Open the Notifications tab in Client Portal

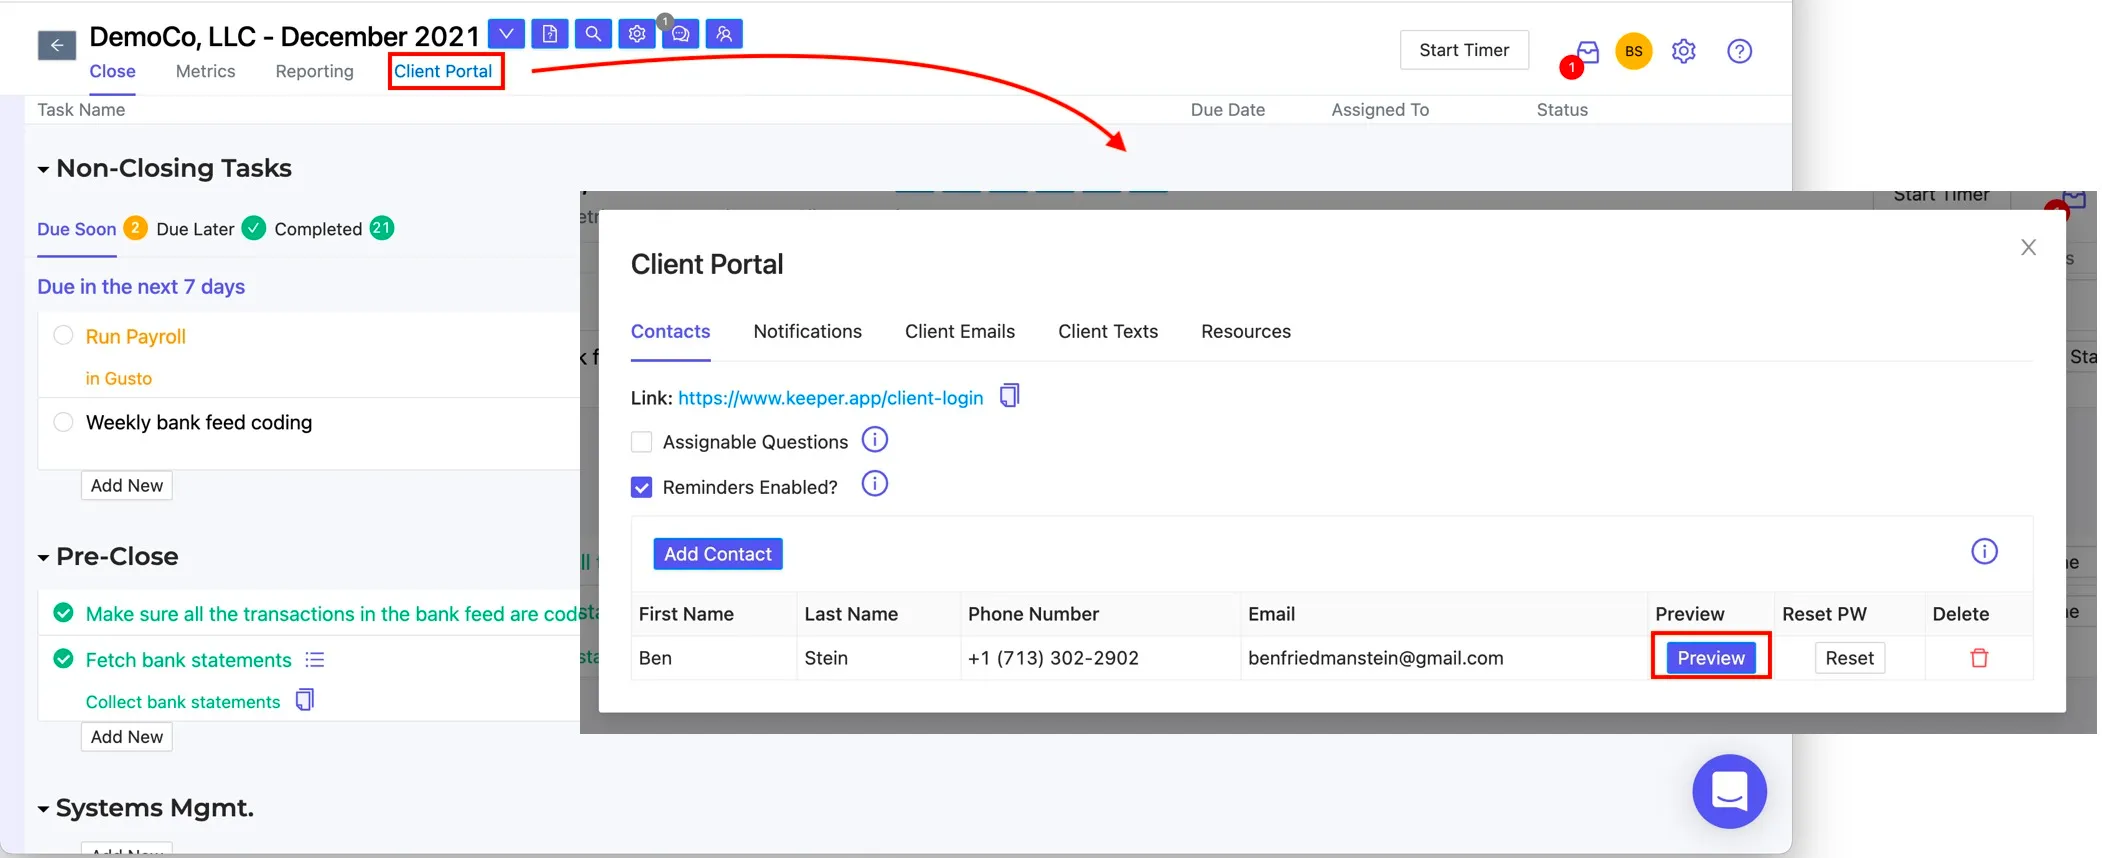coord(808,331)
